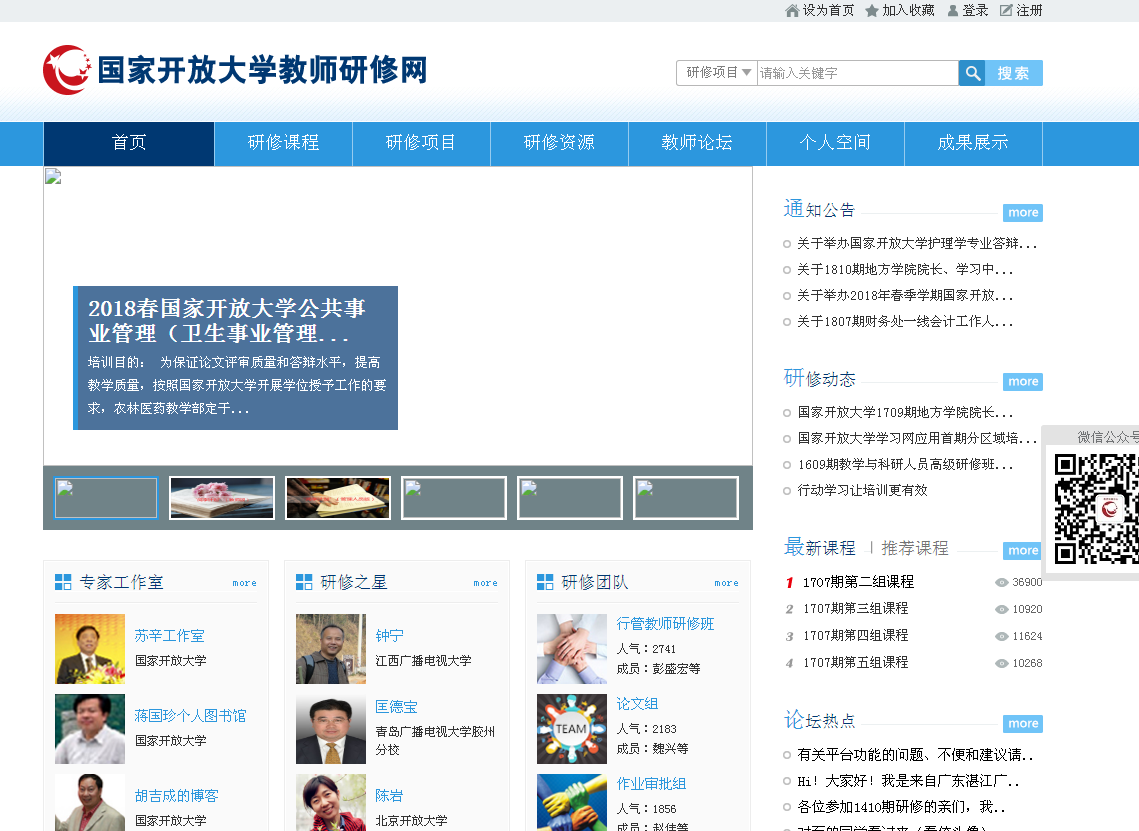Viewport: 1139px width, 831px height.
Task: Open the 苏辛工作室 link
Action: click(x=169, y=636)
